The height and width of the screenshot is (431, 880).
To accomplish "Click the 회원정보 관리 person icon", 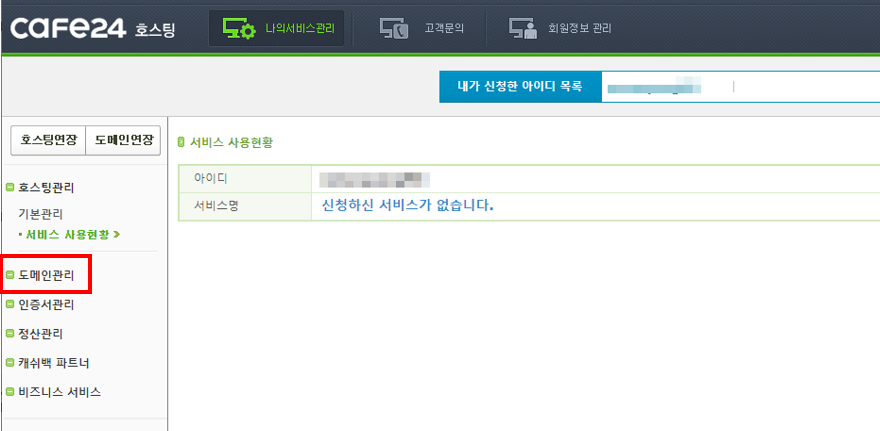I will [523, 28].
